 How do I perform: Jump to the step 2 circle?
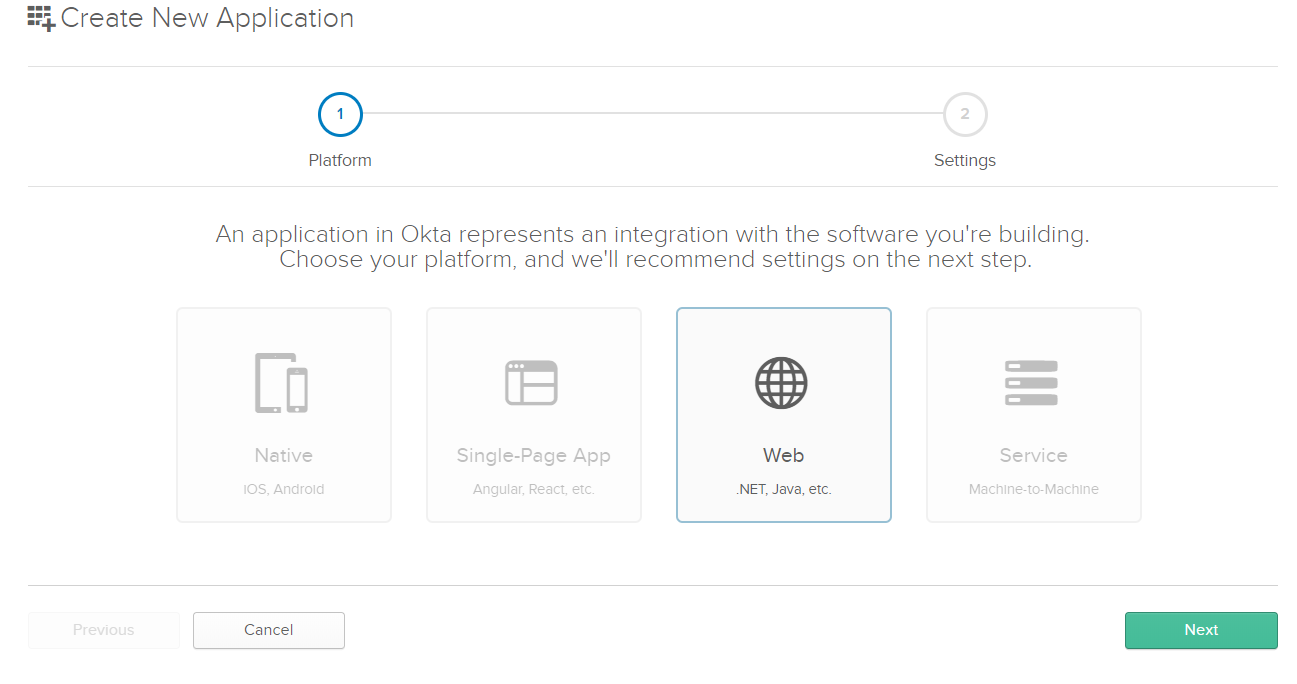[965, 114]
